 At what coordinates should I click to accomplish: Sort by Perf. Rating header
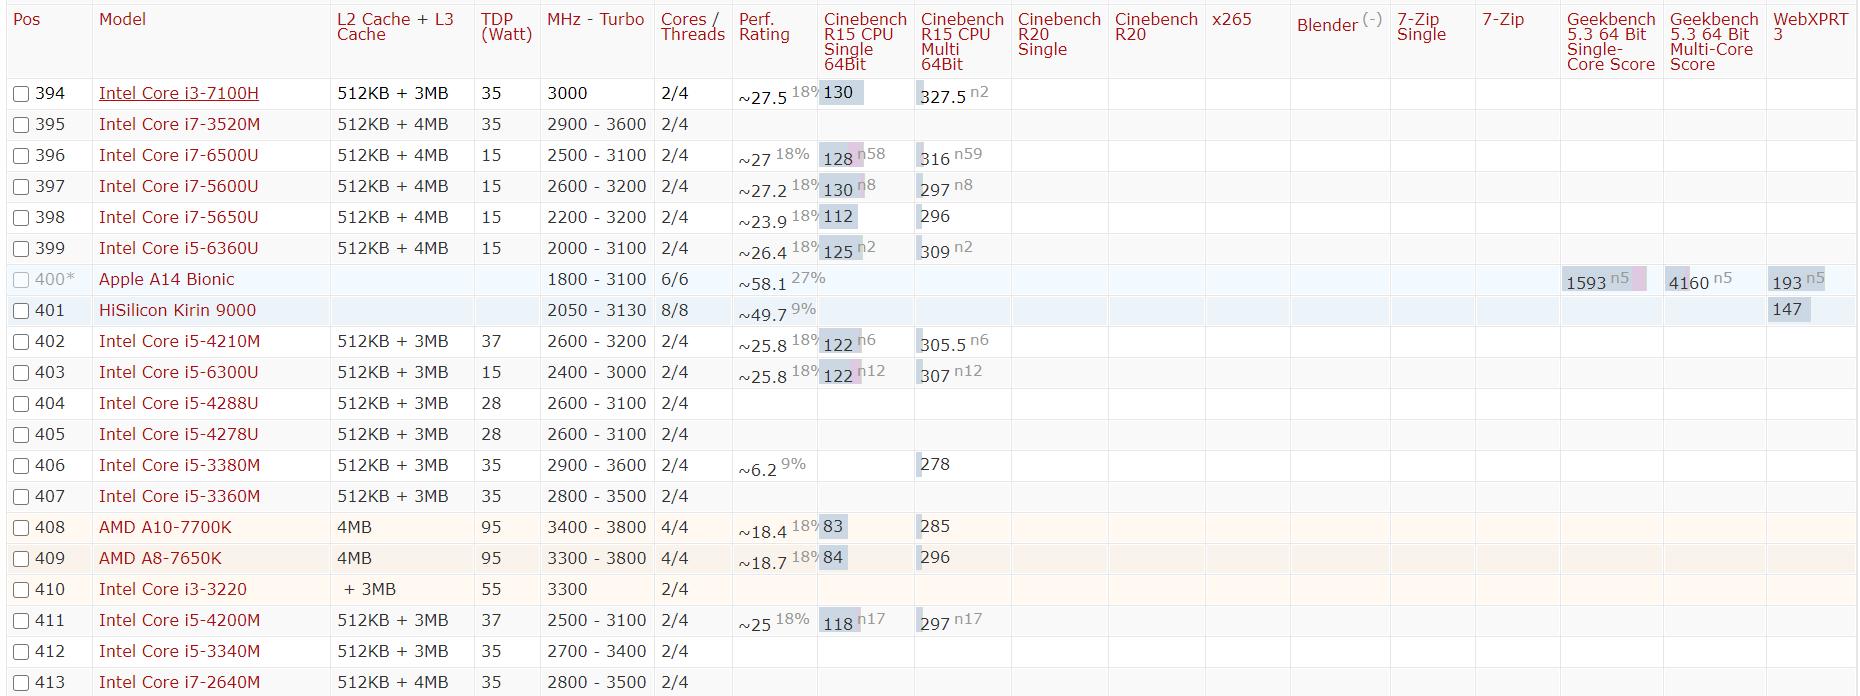click(764, 27)
